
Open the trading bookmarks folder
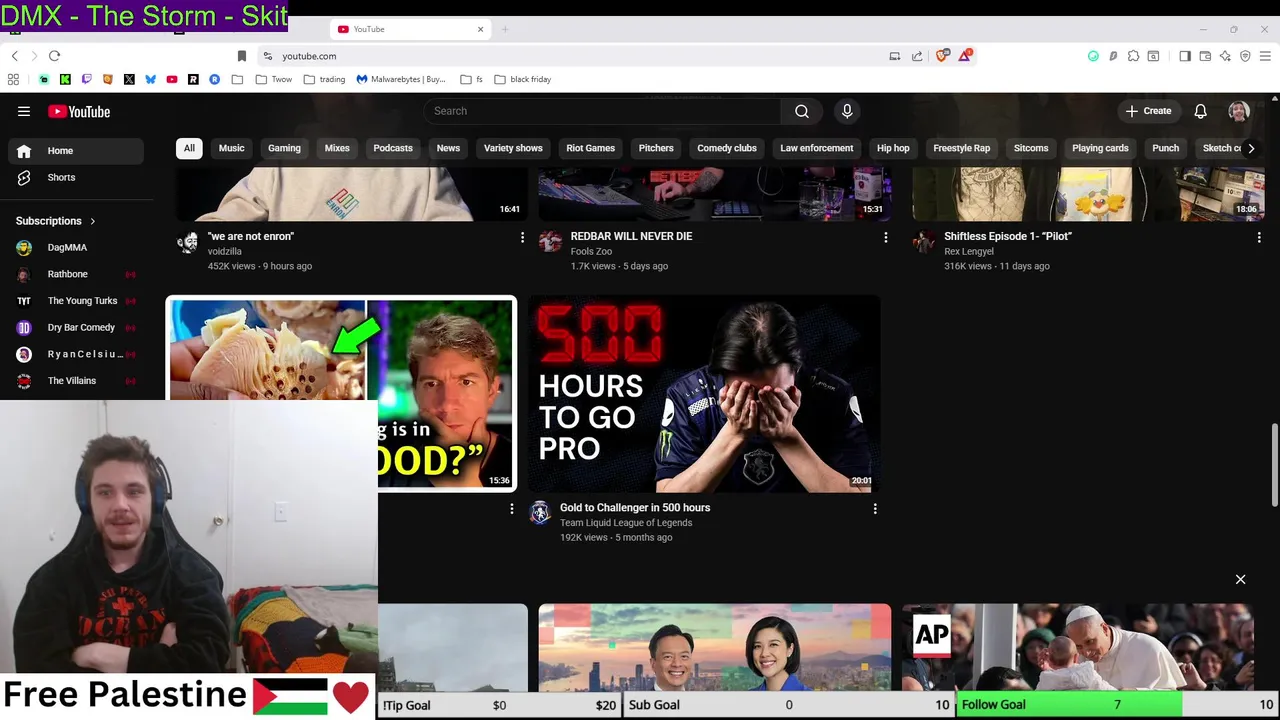[325, 79]
